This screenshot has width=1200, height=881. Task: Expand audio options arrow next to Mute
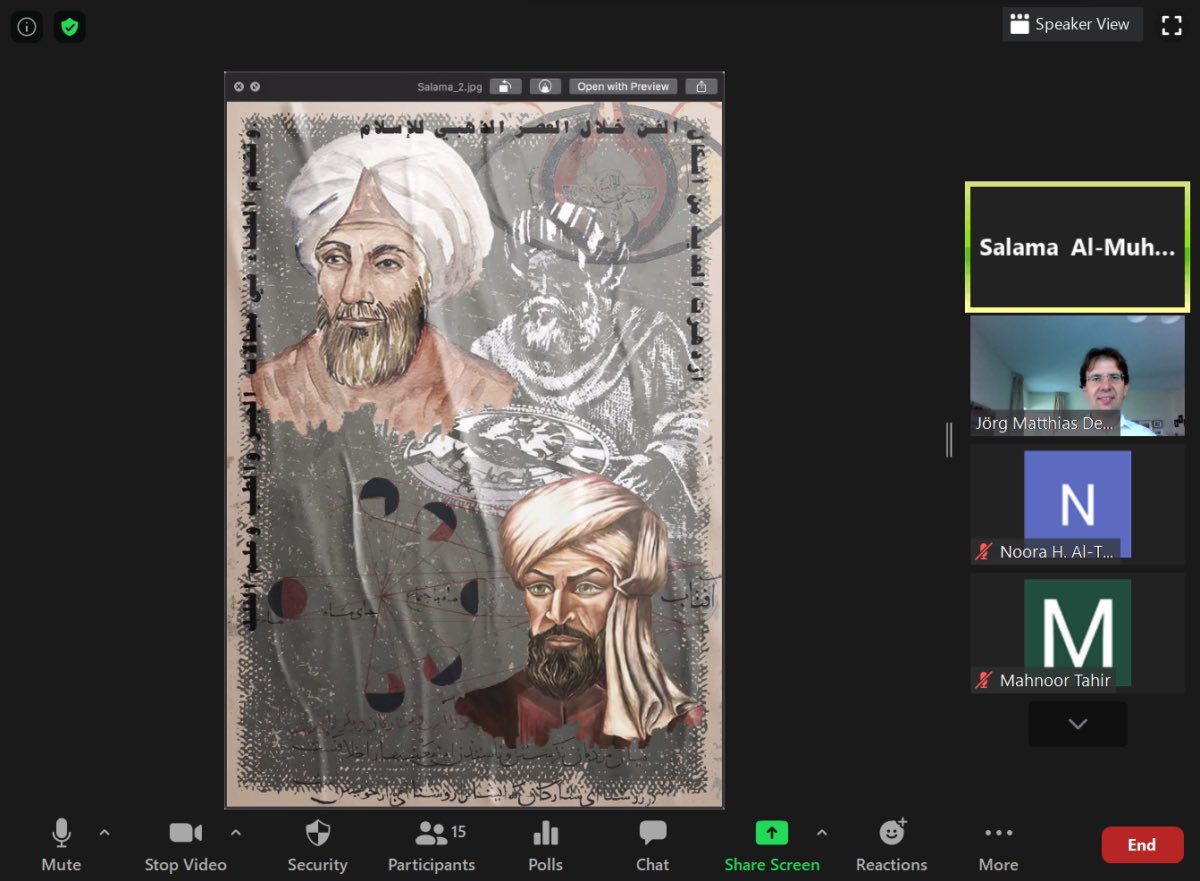pos(104,832)
